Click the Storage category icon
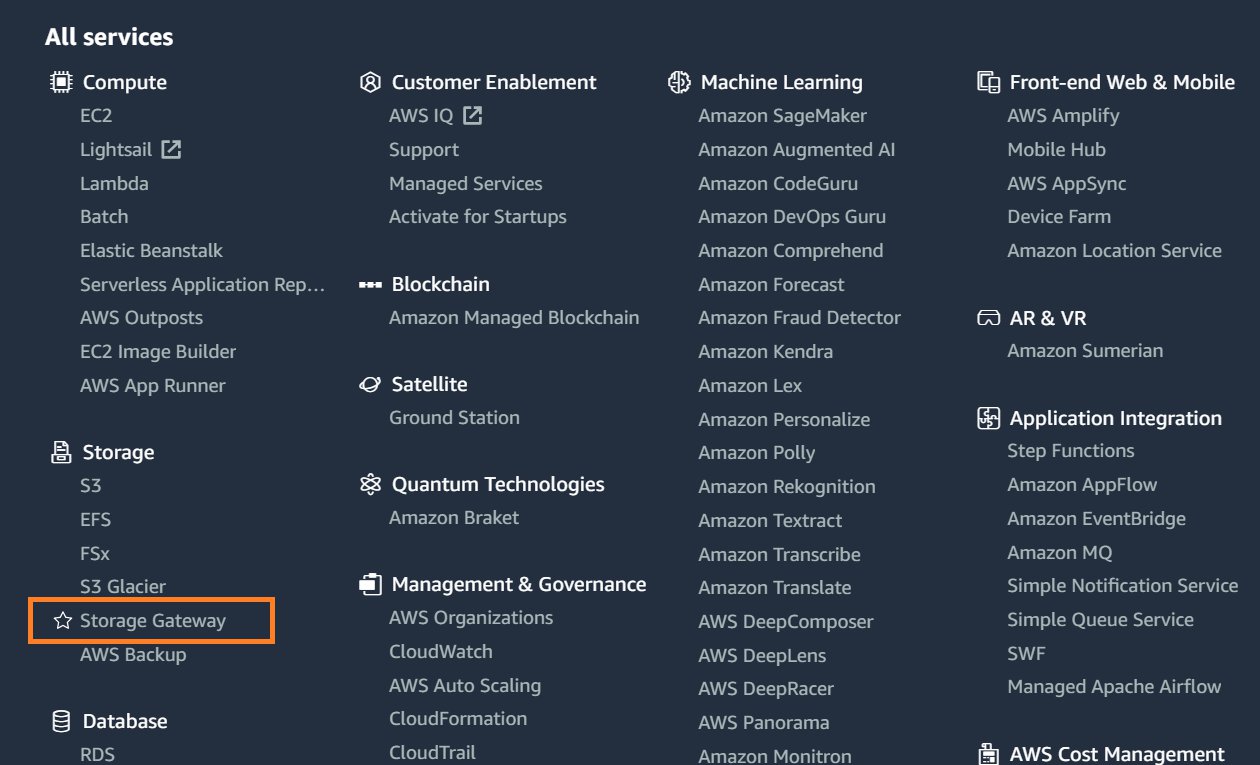1260x765 pixels. 61,452
